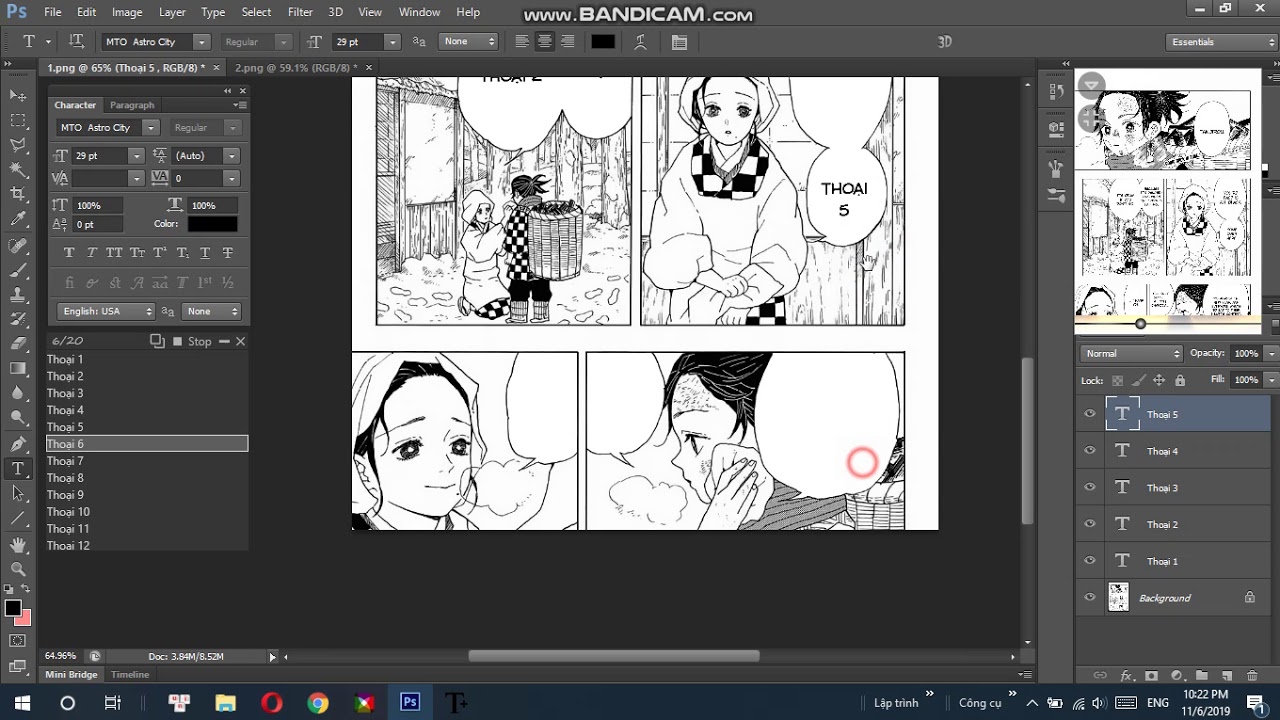Toggle the Lock all padlock button

pos(1180,380)
